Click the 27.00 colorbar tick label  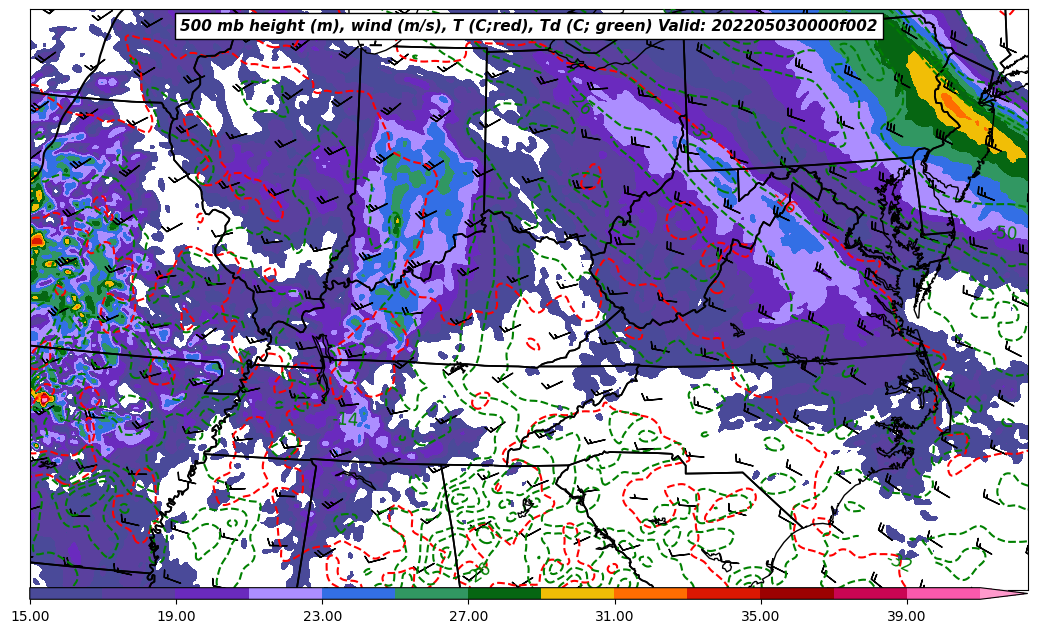(x=468, y=616)
